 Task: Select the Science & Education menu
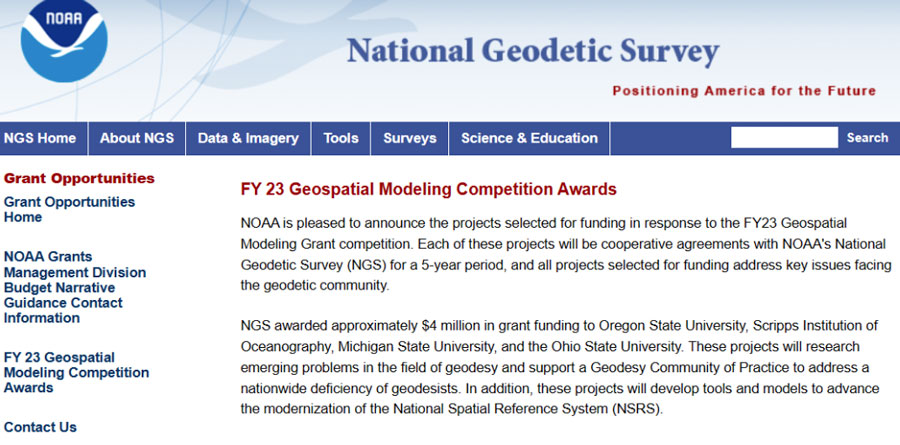pos(529,138)
